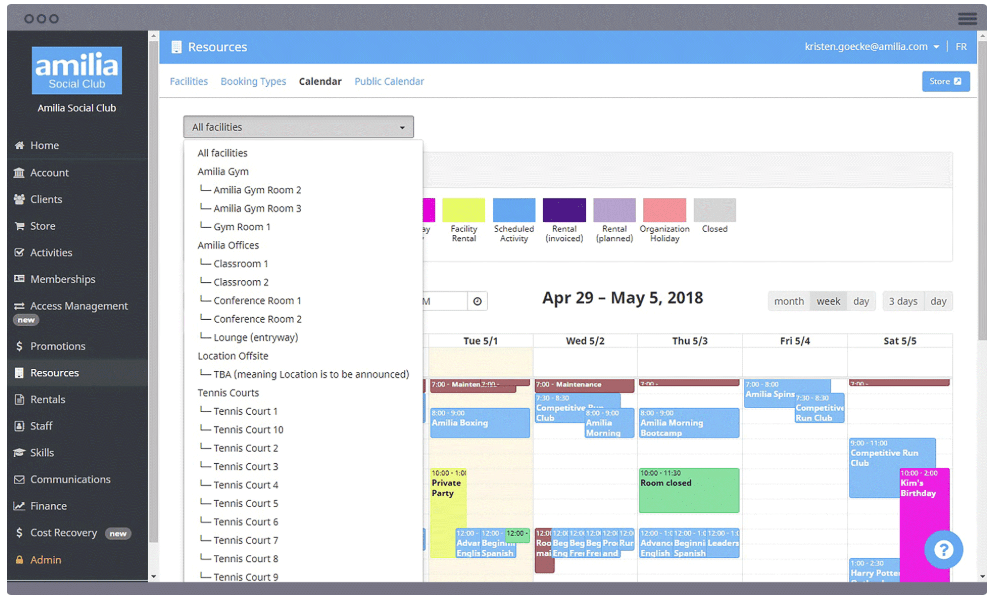Screen dimensions: 997x602
Task: Open the help question mark bubble
Action: 944,550
